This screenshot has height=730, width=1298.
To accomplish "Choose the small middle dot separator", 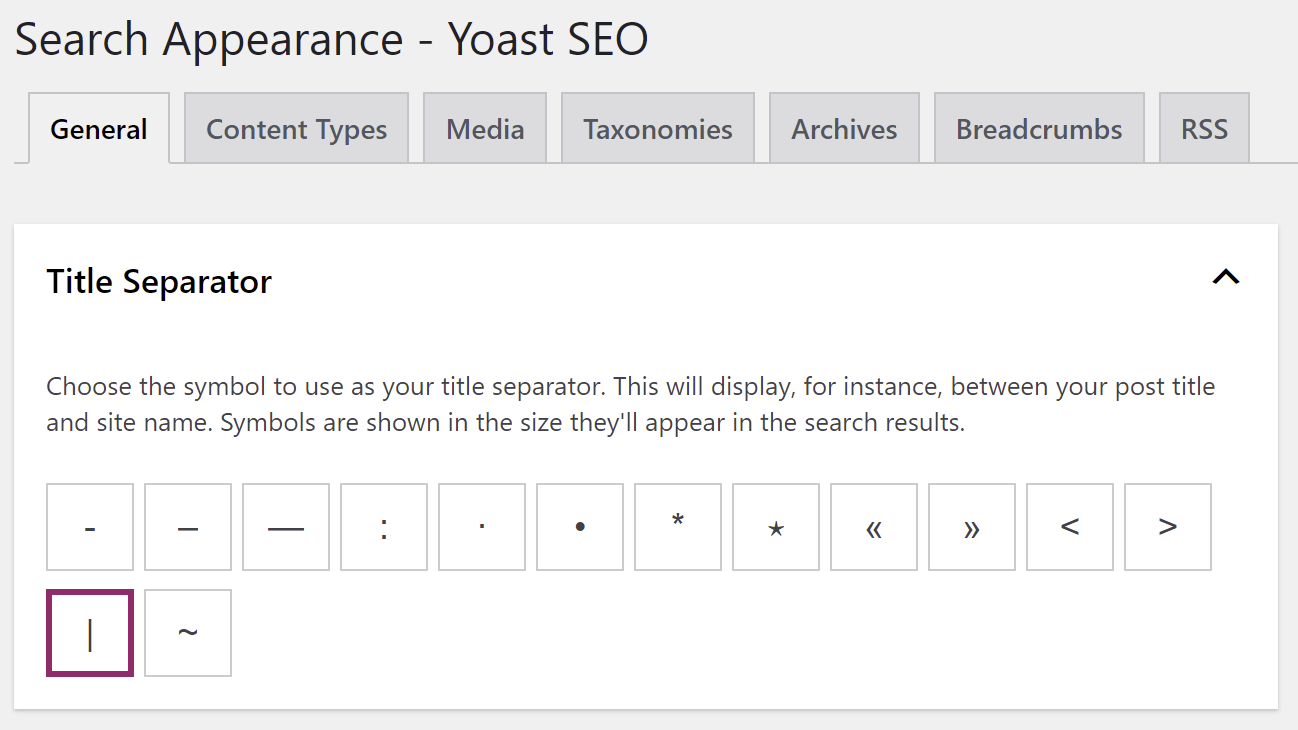I will coord(482,527).
